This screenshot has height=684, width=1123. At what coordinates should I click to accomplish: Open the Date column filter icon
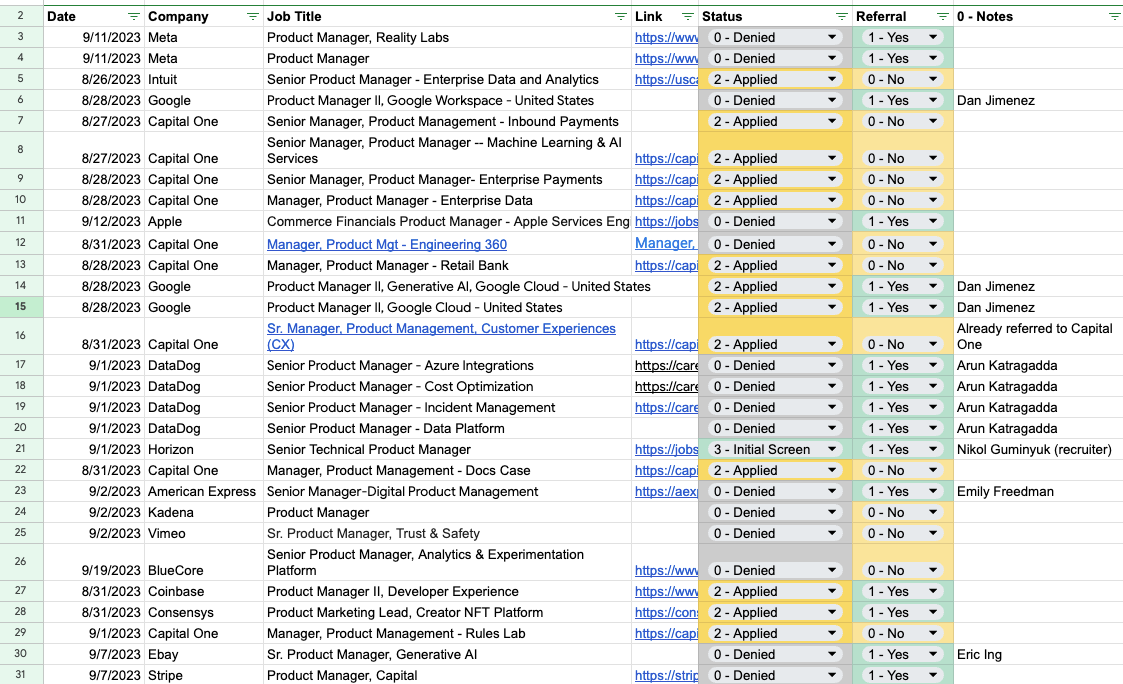click(x=133, y=16)
